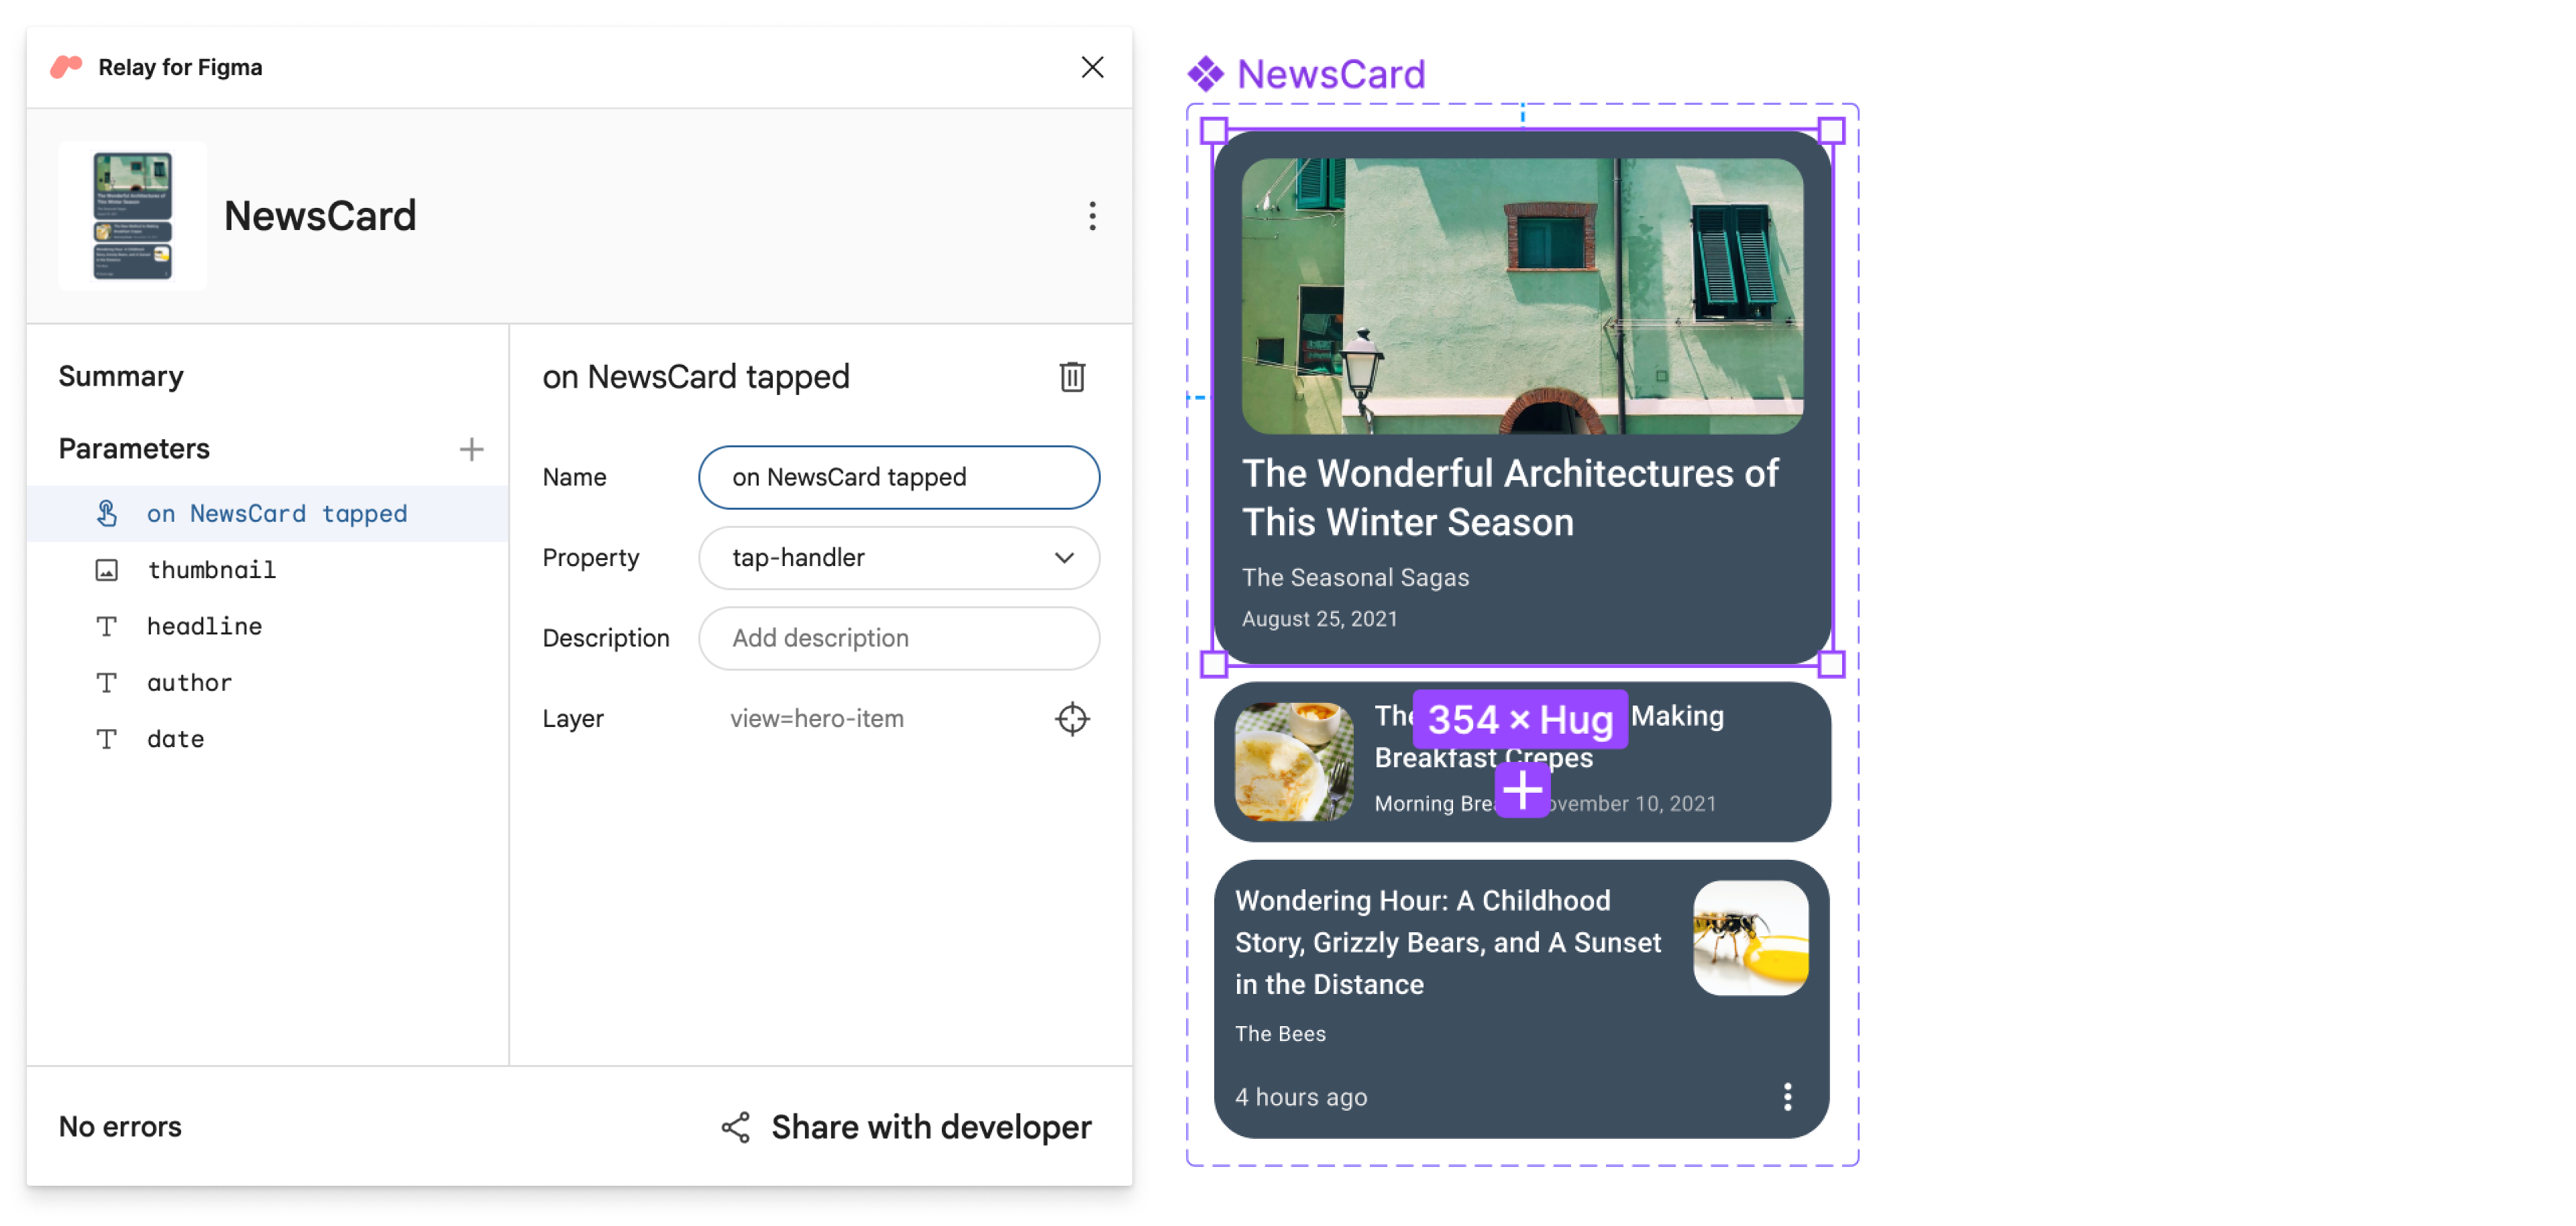
Task: Click the Add description input field
Action: click(x=900, y=638)
